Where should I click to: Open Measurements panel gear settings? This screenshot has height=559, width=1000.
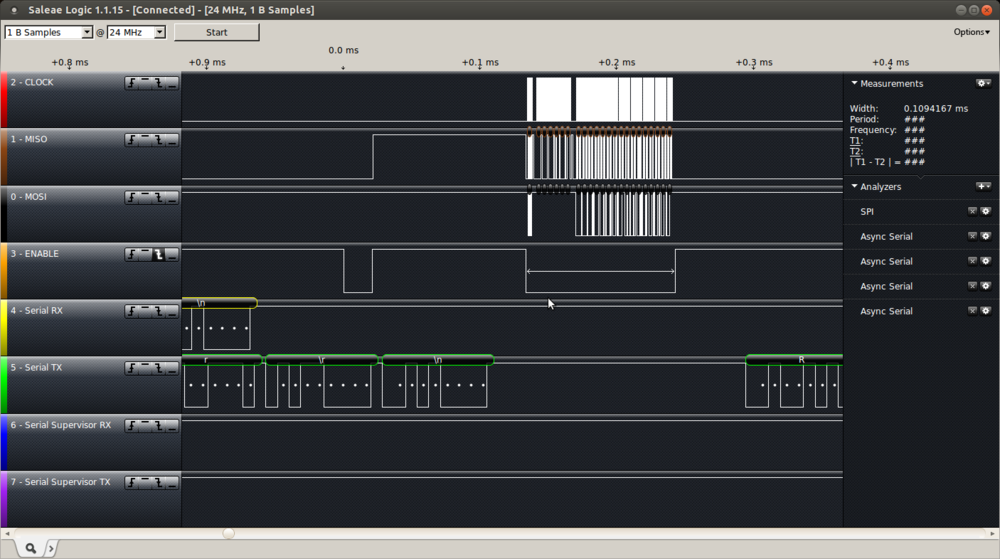coord(983,84)
